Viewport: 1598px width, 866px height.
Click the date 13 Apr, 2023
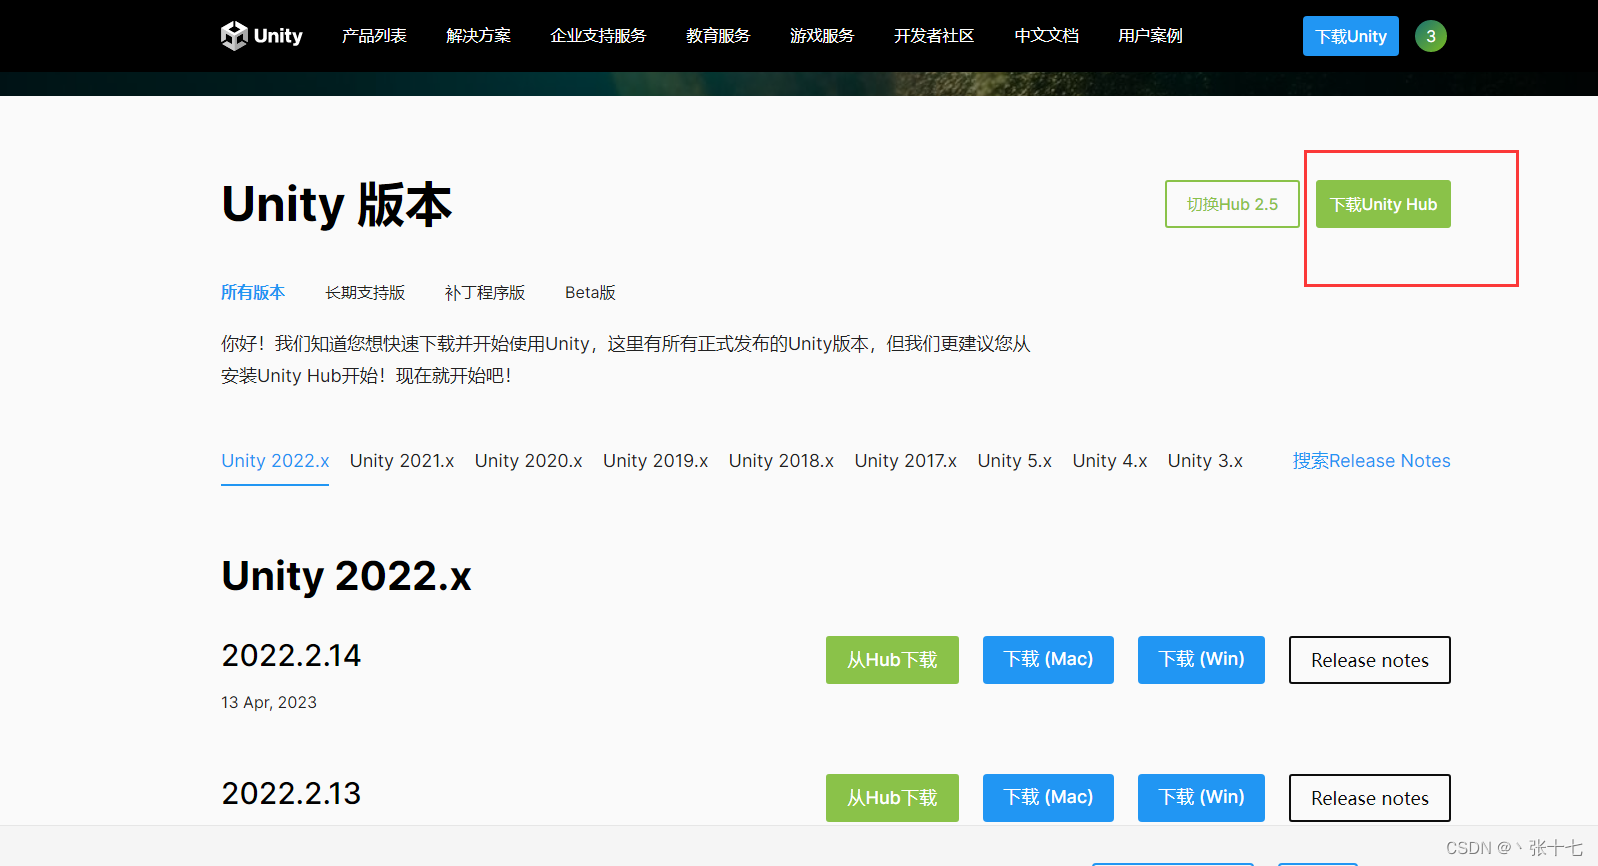pos(269,702)
